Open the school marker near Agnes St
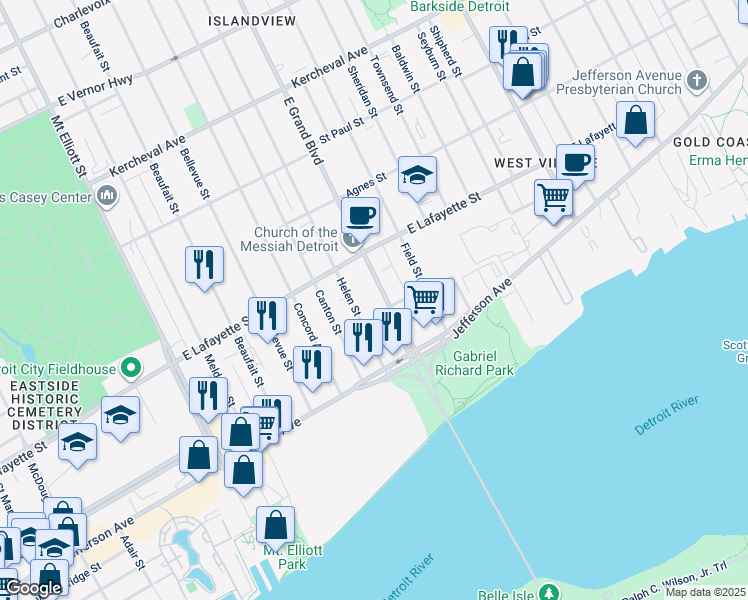The width and height of the screenshot is (748, 600). coord(417,175)
